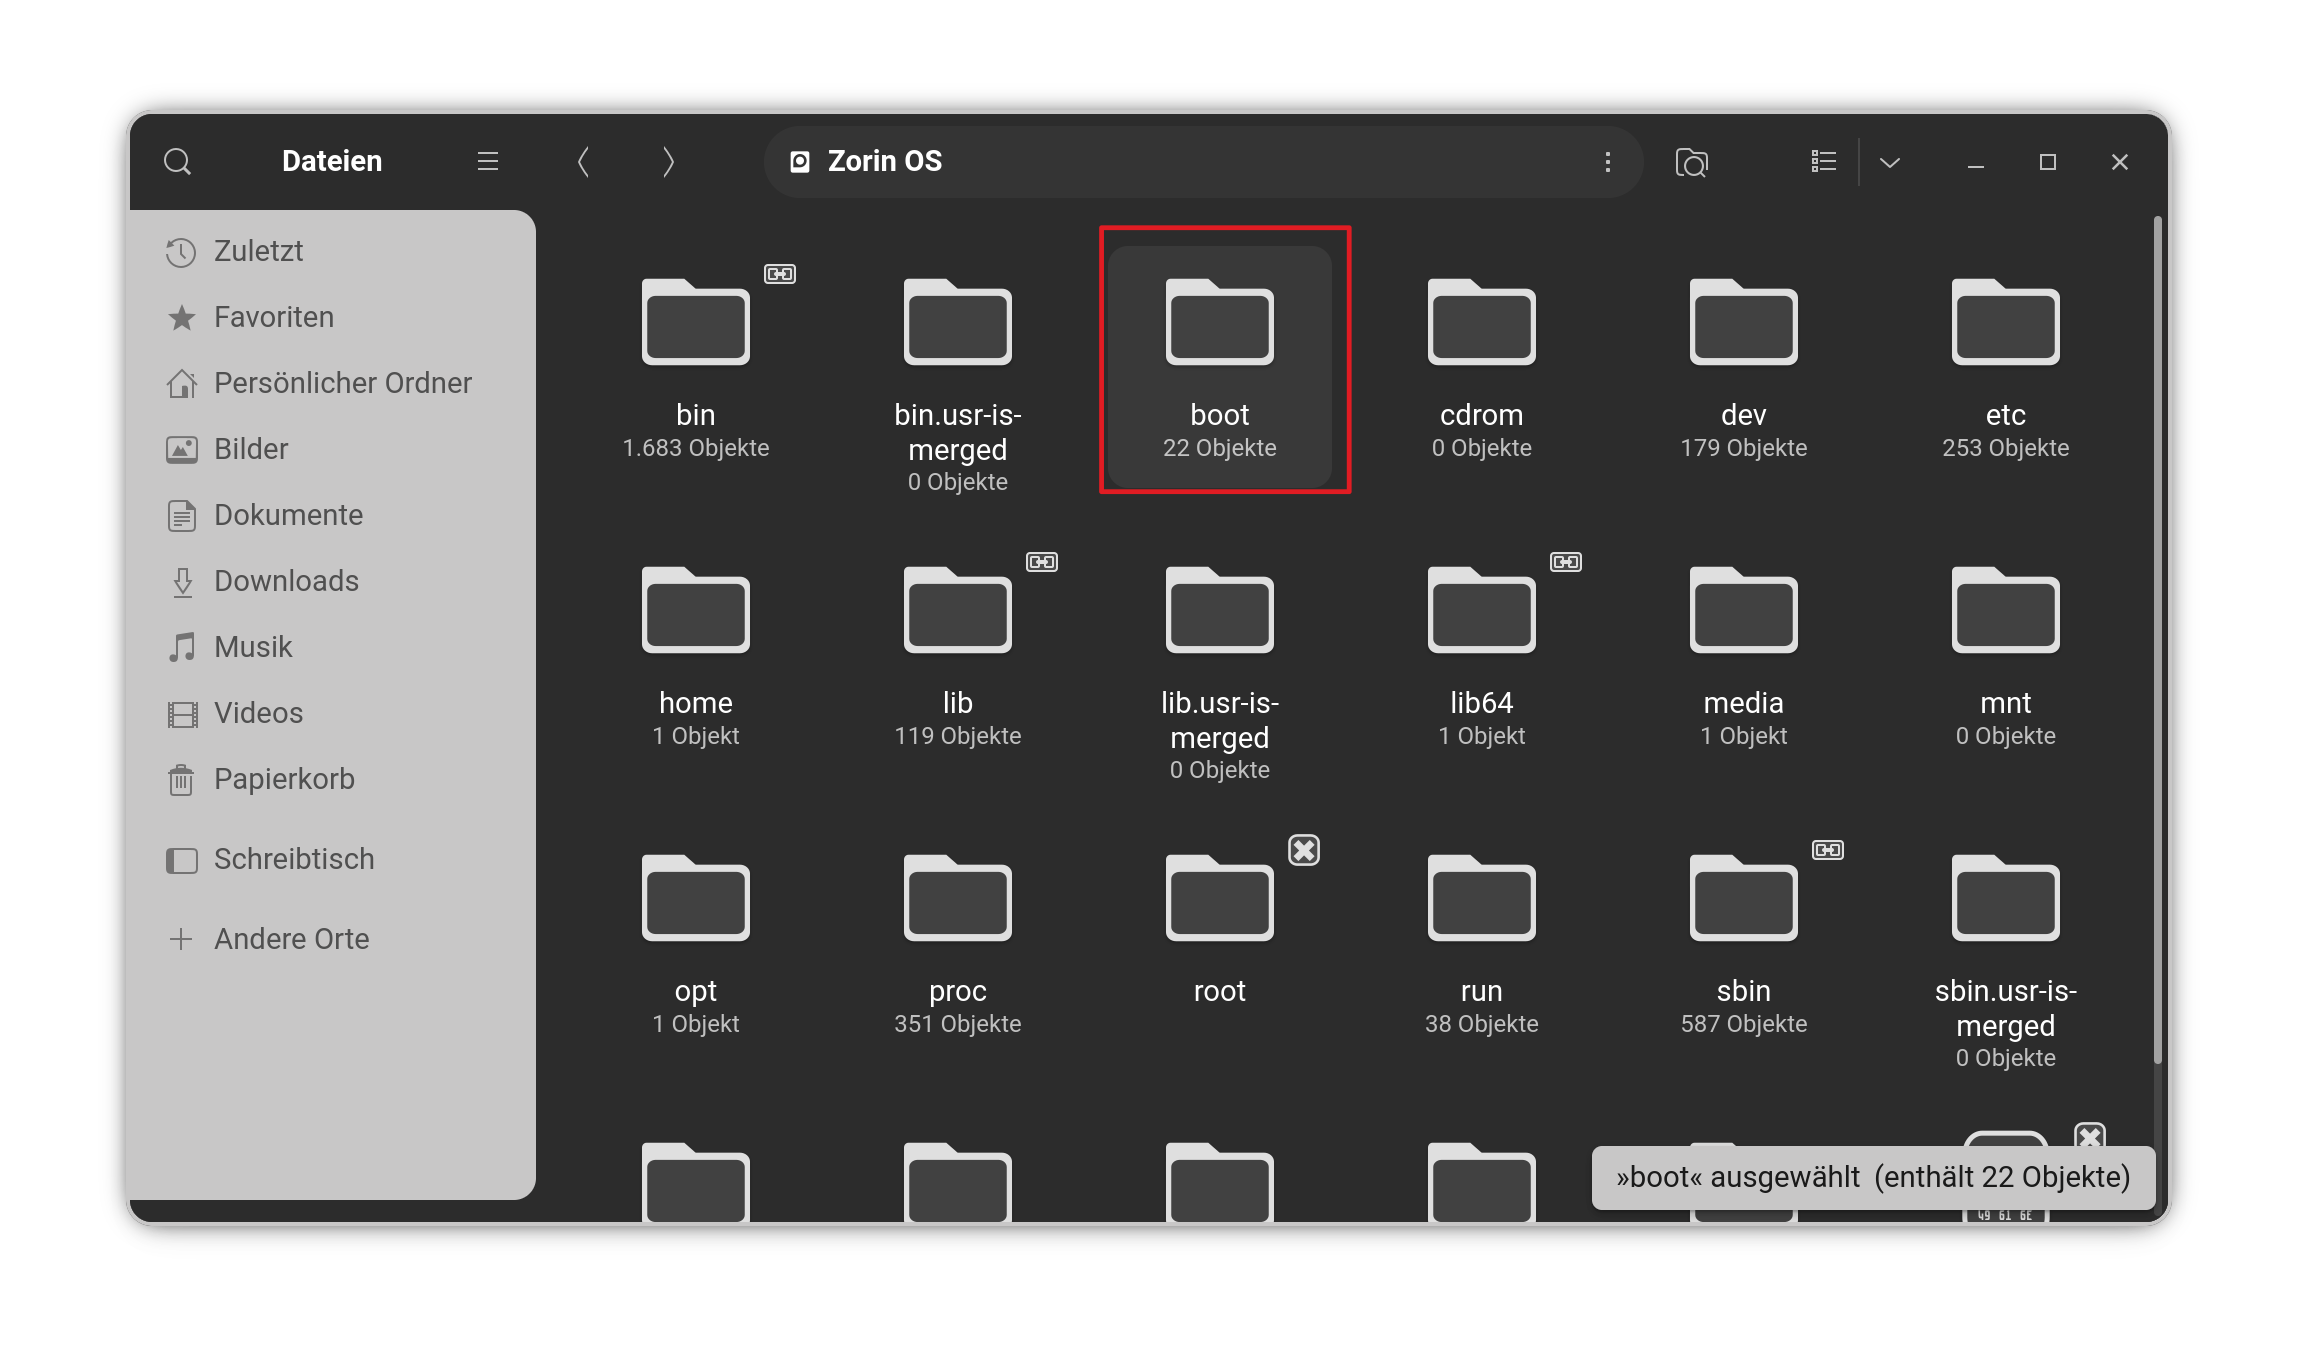Image resolution: width=2298 pixels, height=1368 pixels.
Task: Open the sidebar hamburger menu
Action: pyautogui.click(x=488, y=162)
